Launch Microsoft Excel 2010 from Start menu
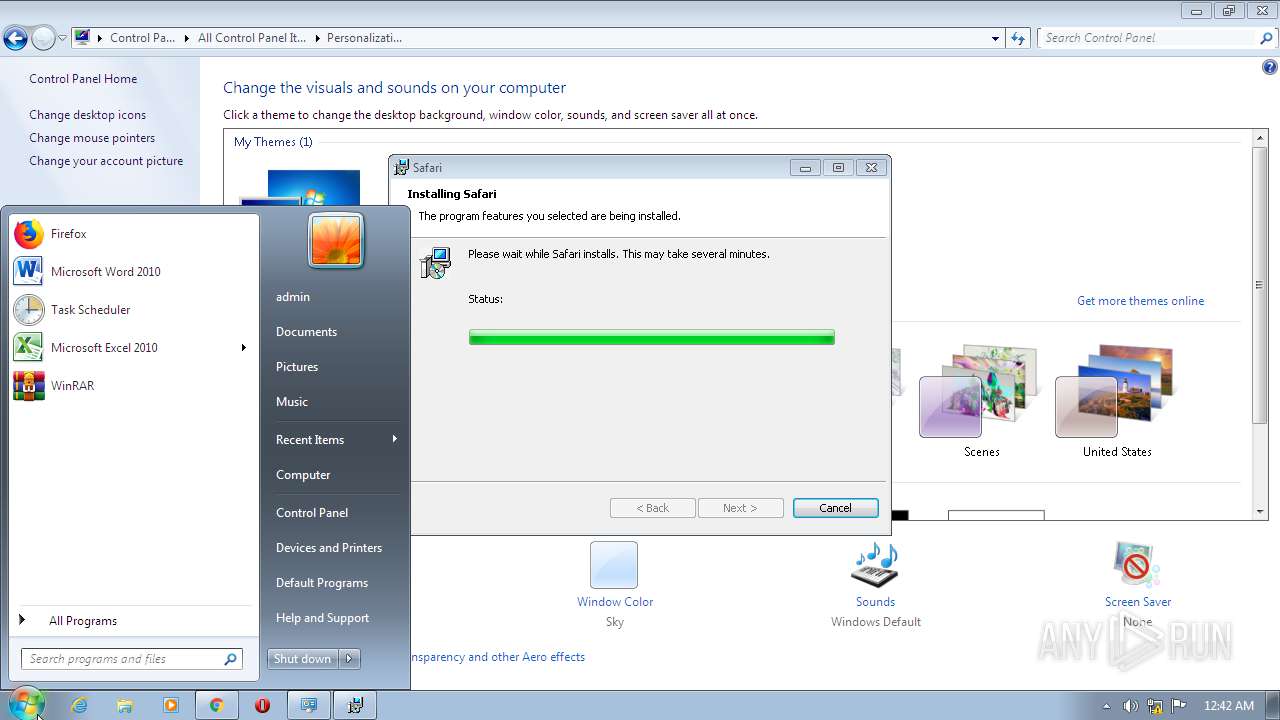 (133, 348)
